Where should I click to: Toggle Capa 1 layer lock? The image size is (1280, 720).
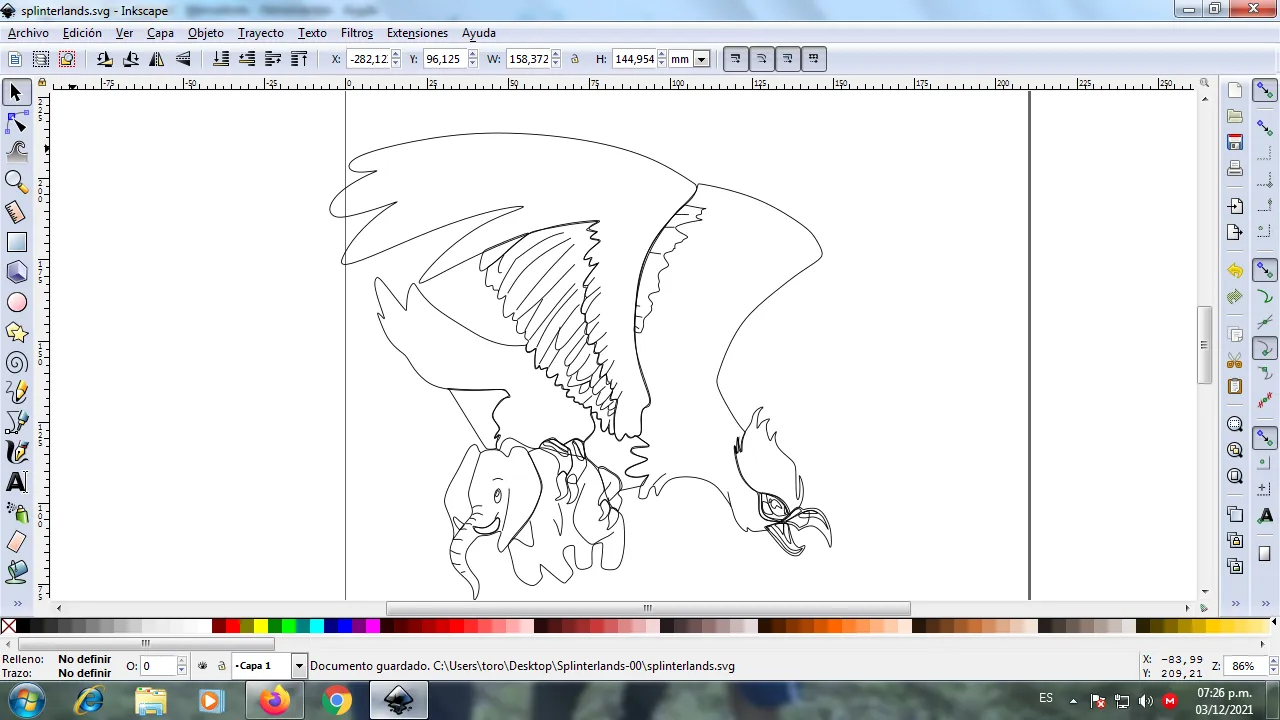pyautogui.click(x=221, y=666)
